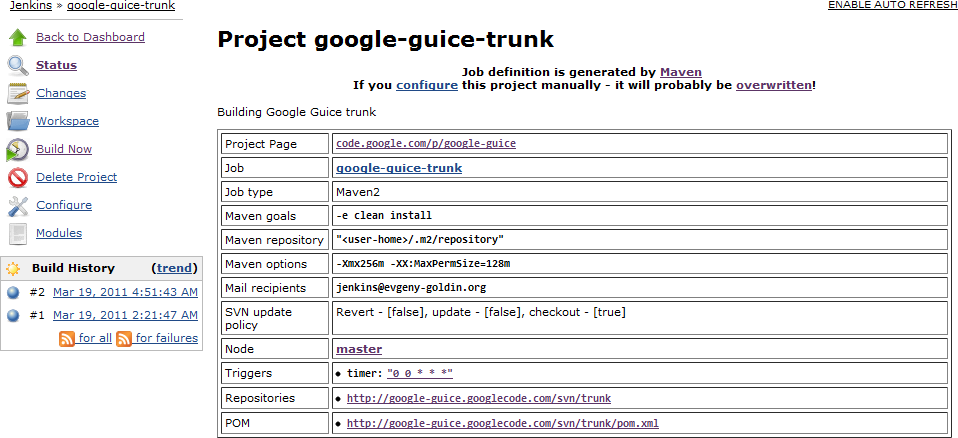The image size is (958, 438).
Task: Click the RSS icon next to 'for all'
Action: click(x=67, y=338)
